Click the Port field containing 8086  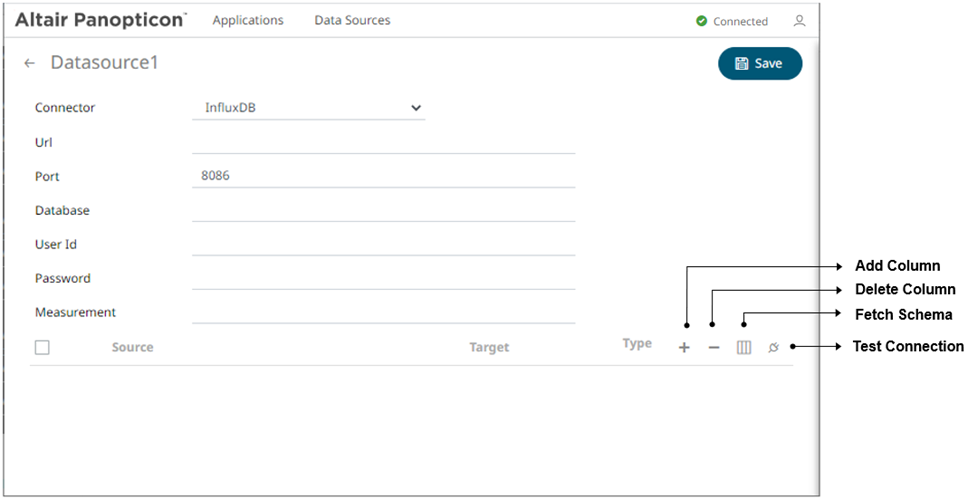pyautogui.click(x=383, y=177)
